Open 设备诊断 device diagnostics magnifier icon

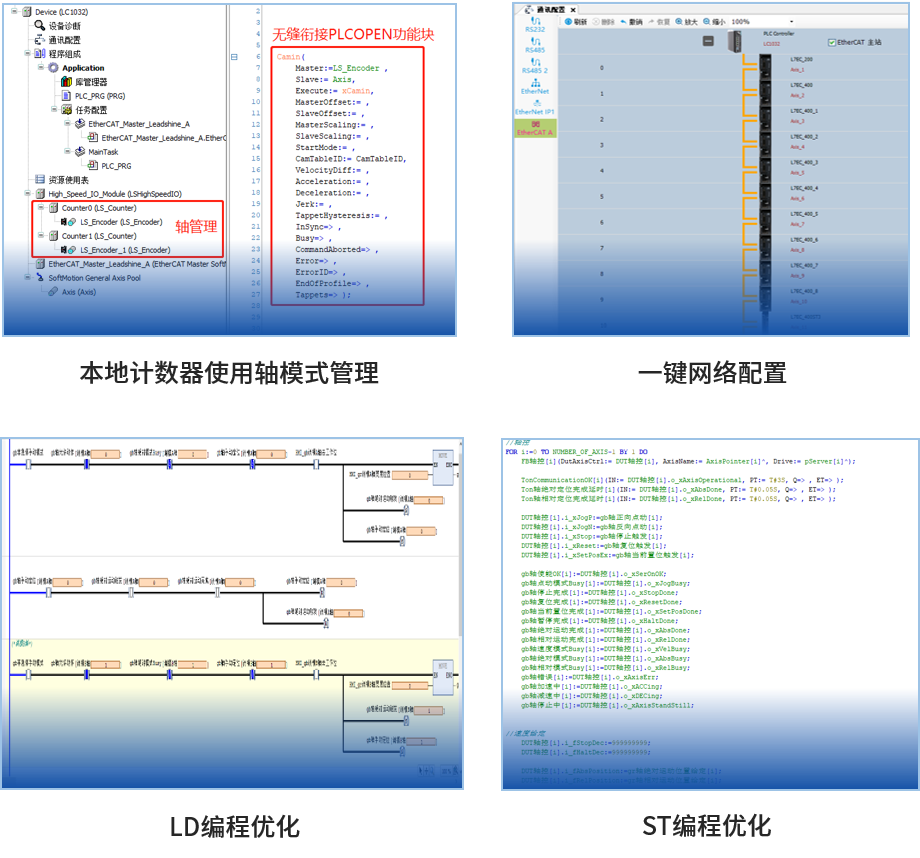[41, 26]
